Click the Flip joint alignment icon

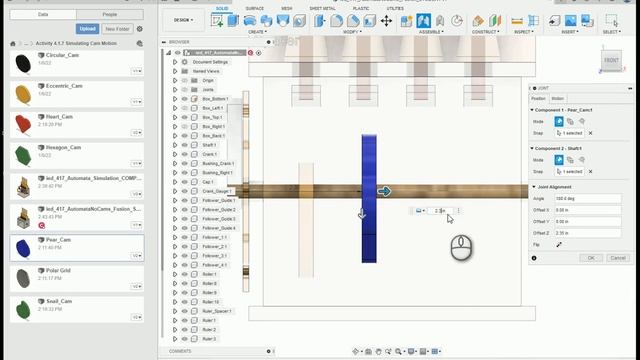coord(559,244)
